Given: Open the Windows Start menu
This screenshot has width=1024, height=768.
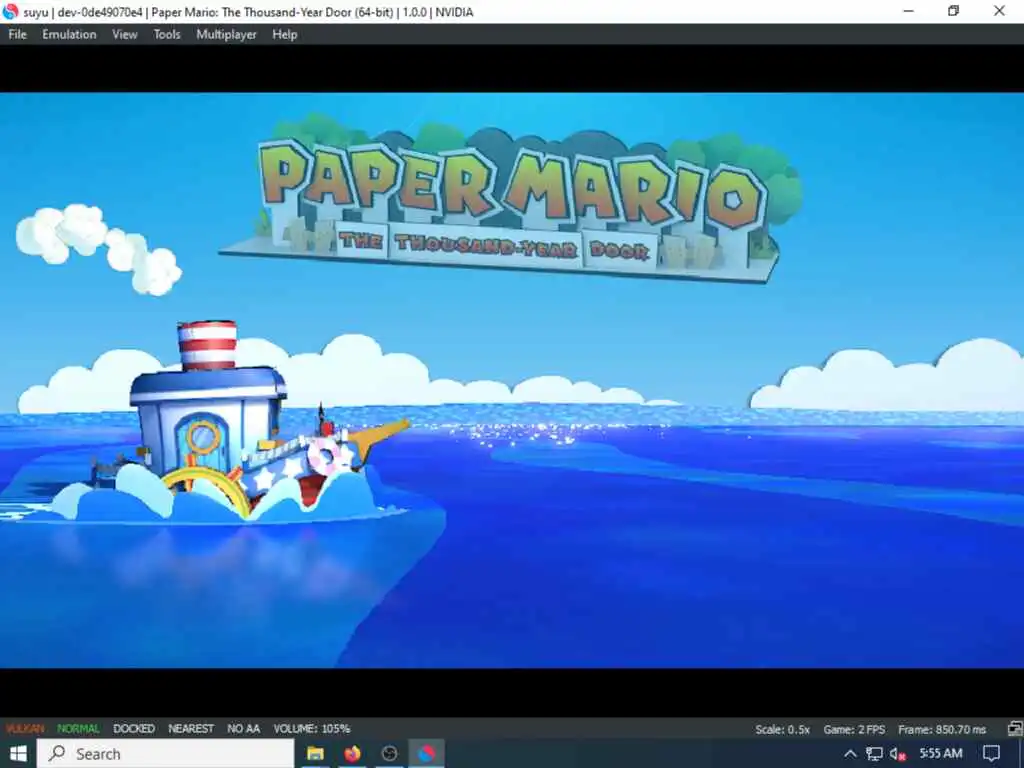Looking at the screenshot, I should click(x=18, y=754).
